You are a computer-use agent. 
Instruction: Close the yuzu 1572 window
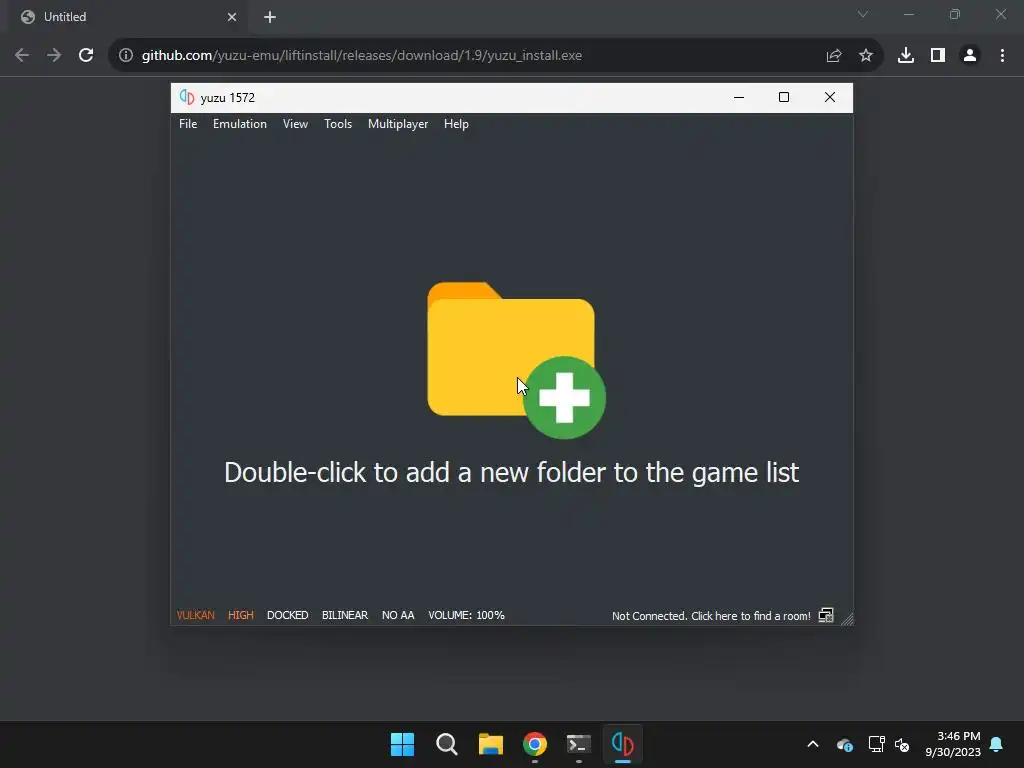pos(829,97)
